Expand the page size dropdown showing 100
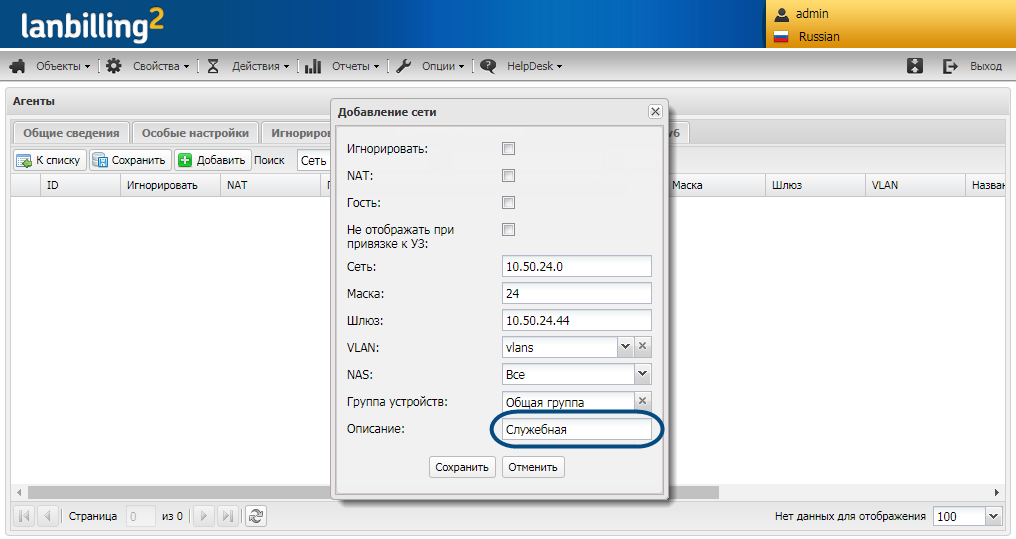Image resolution: width=1016 pixels, height=539 pixels. (x=993, y=516)
